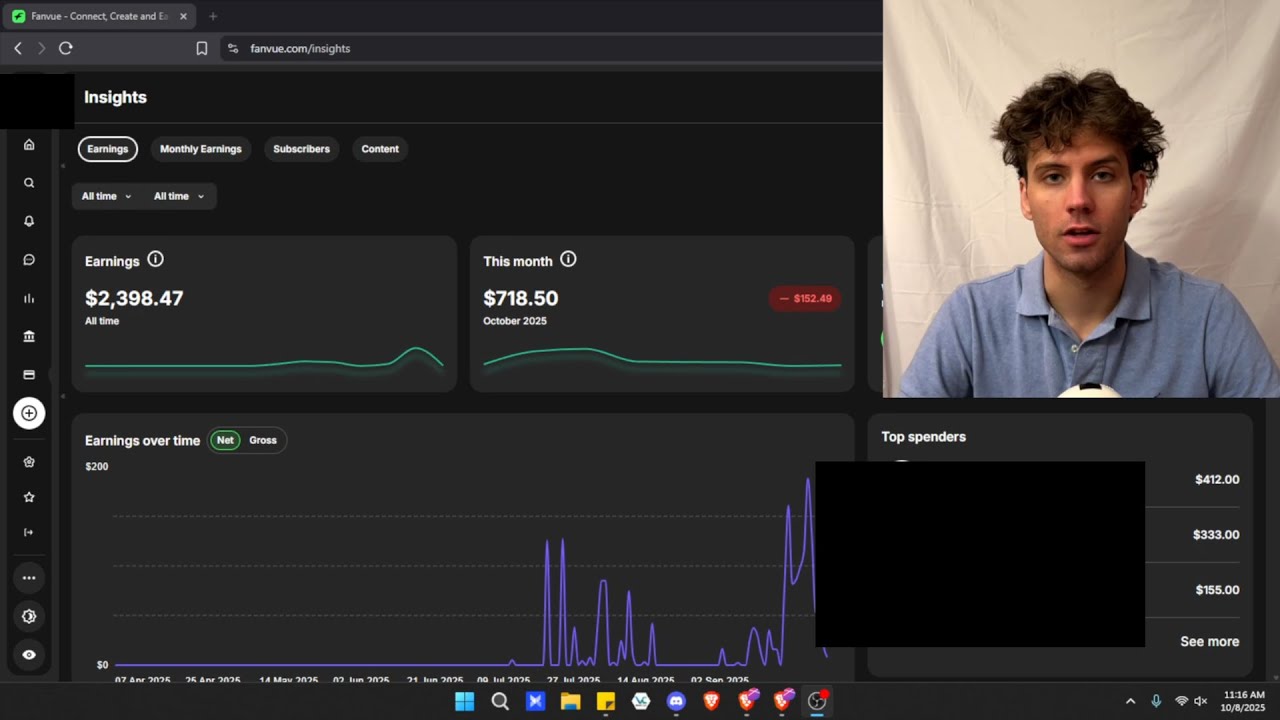Click the $412.00 top spender amount
The width and height of the screenshot is (1280, 720).
(x=1217, y=480)
